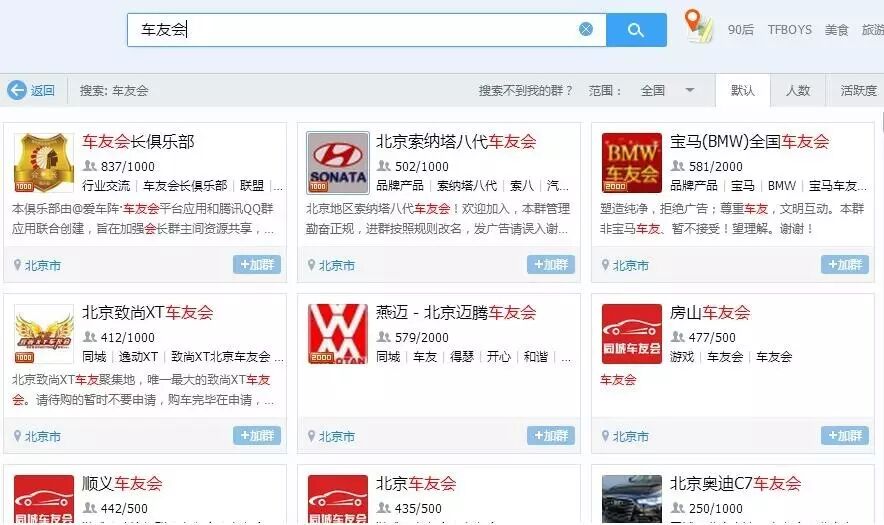Viewport: 884px width, 525px height.
Task: Click the 返回 back link
Action: 43,90
